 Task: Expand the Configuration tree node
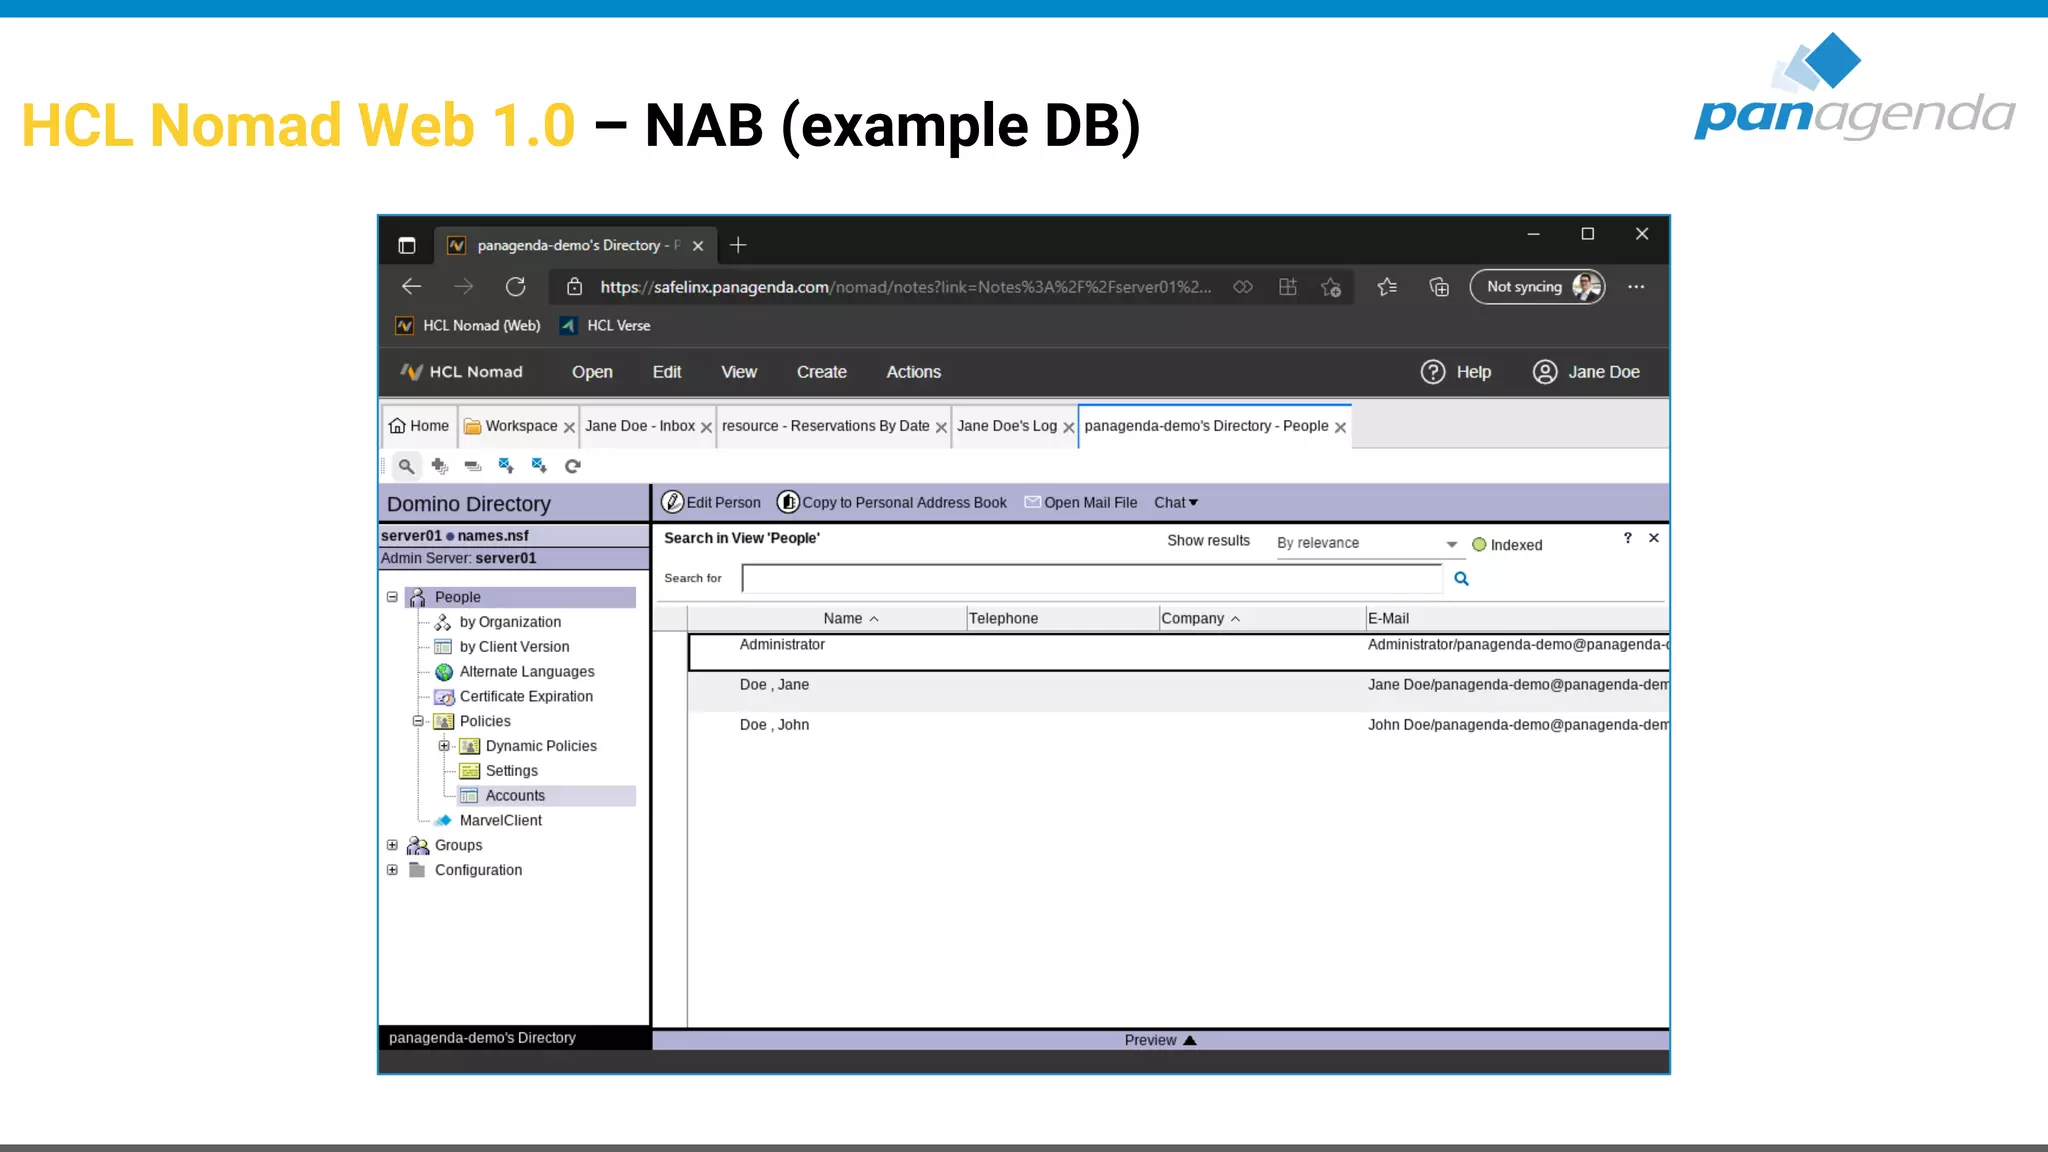[x=392, y=870]
